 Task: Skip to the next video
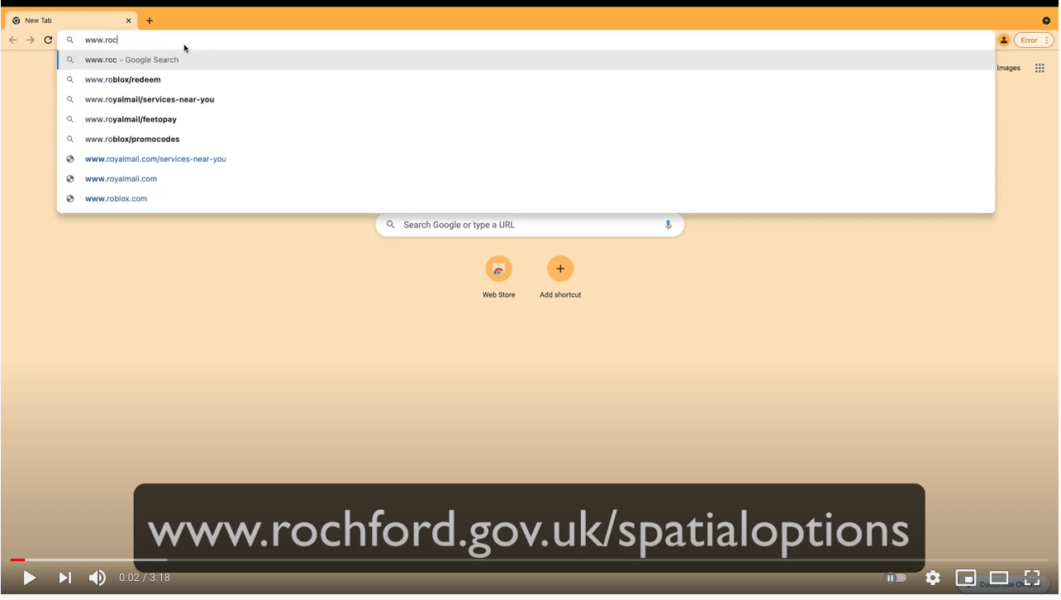(x=64, y=578)
